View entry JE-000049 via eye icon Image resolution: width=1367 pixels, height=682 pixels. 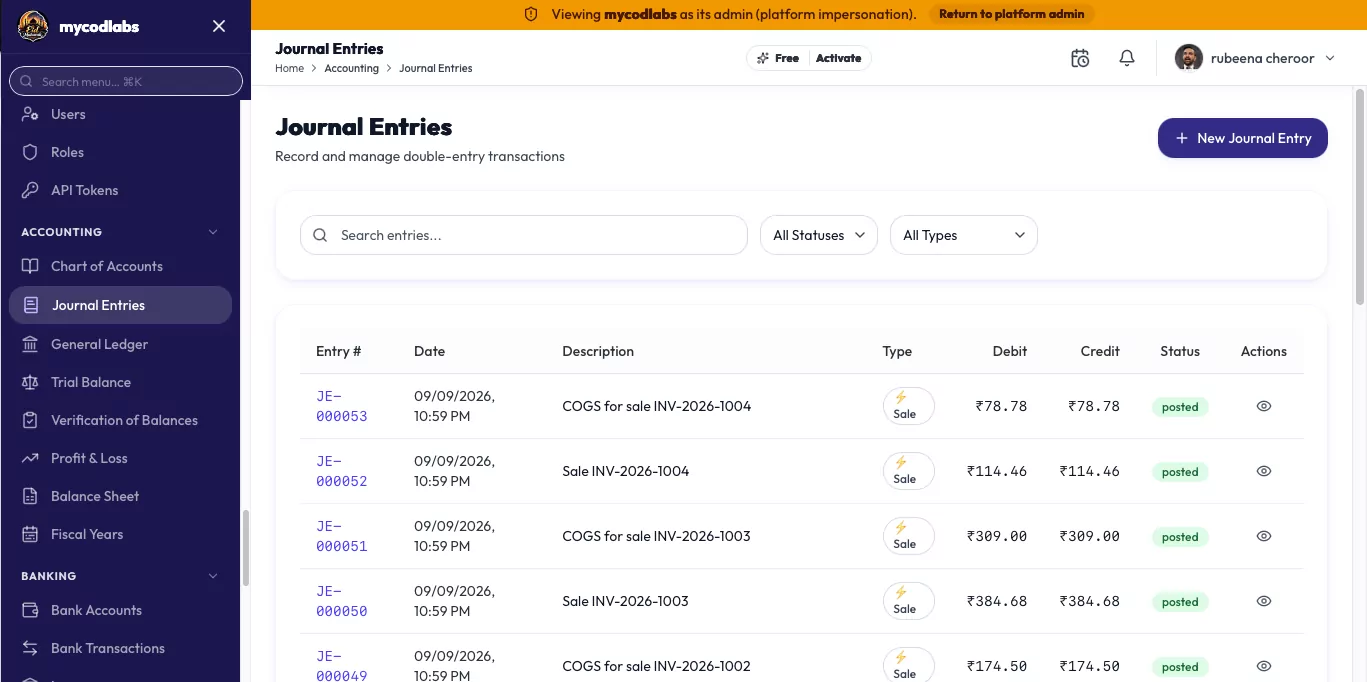1264,666
